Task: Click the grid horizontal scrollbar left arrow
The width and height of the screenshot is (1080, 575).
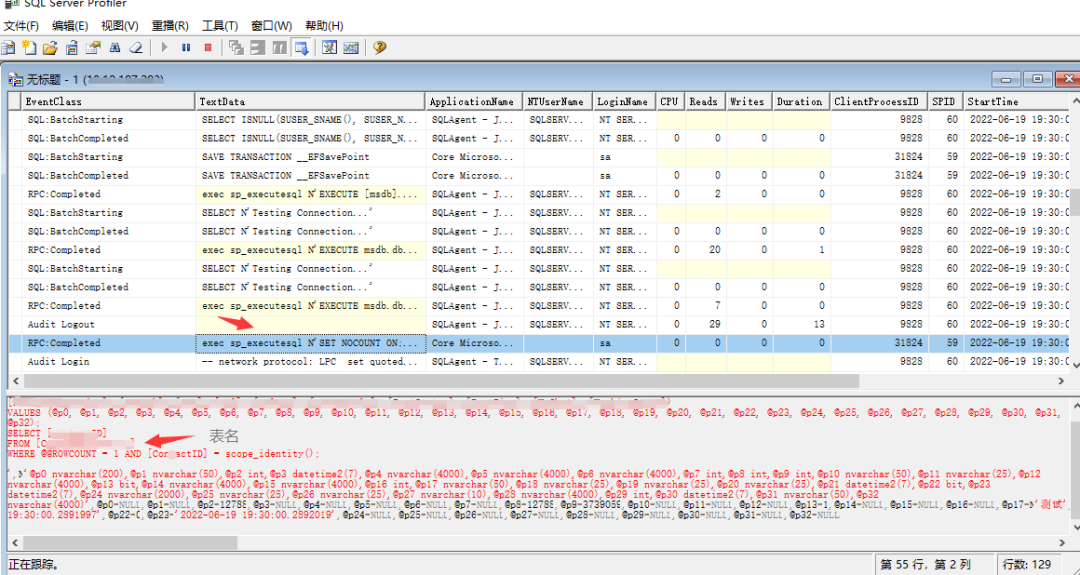Action: pyautogui.click(x=16, y=381)
